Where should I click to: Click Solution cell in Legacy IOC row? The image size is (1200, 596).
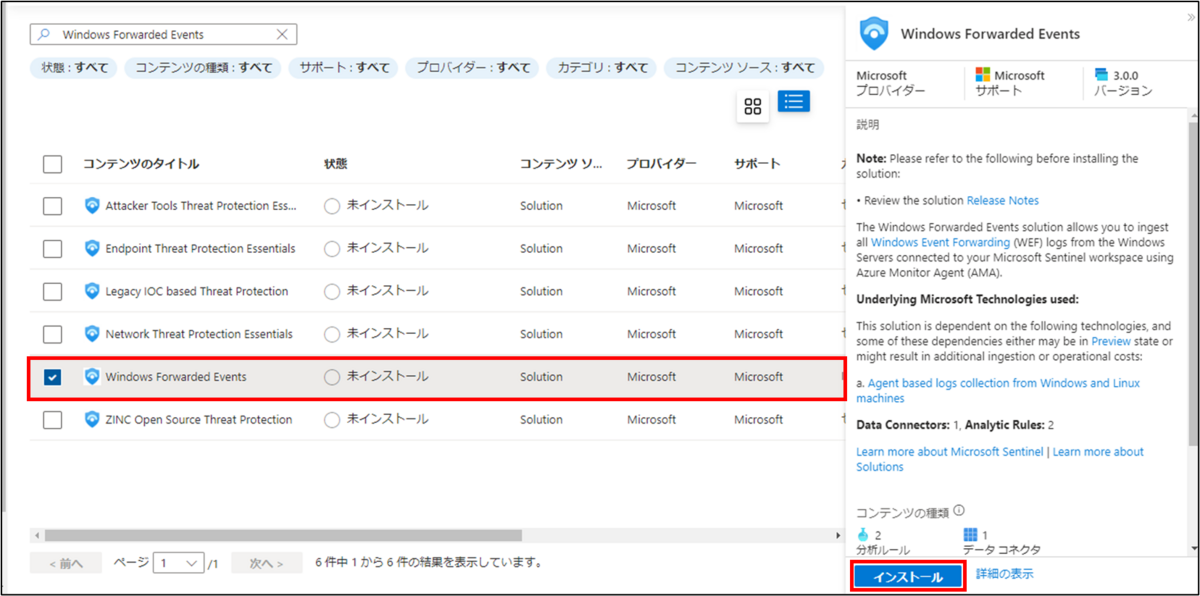pos(541,291)
